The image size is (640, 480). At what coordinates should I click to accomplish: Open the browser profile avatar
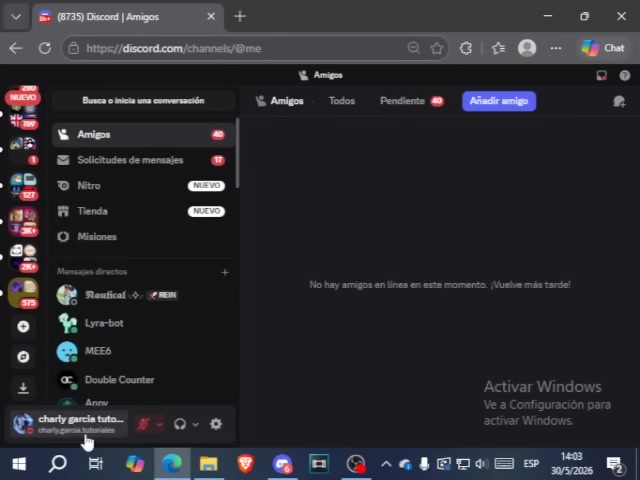pos(527,48)
